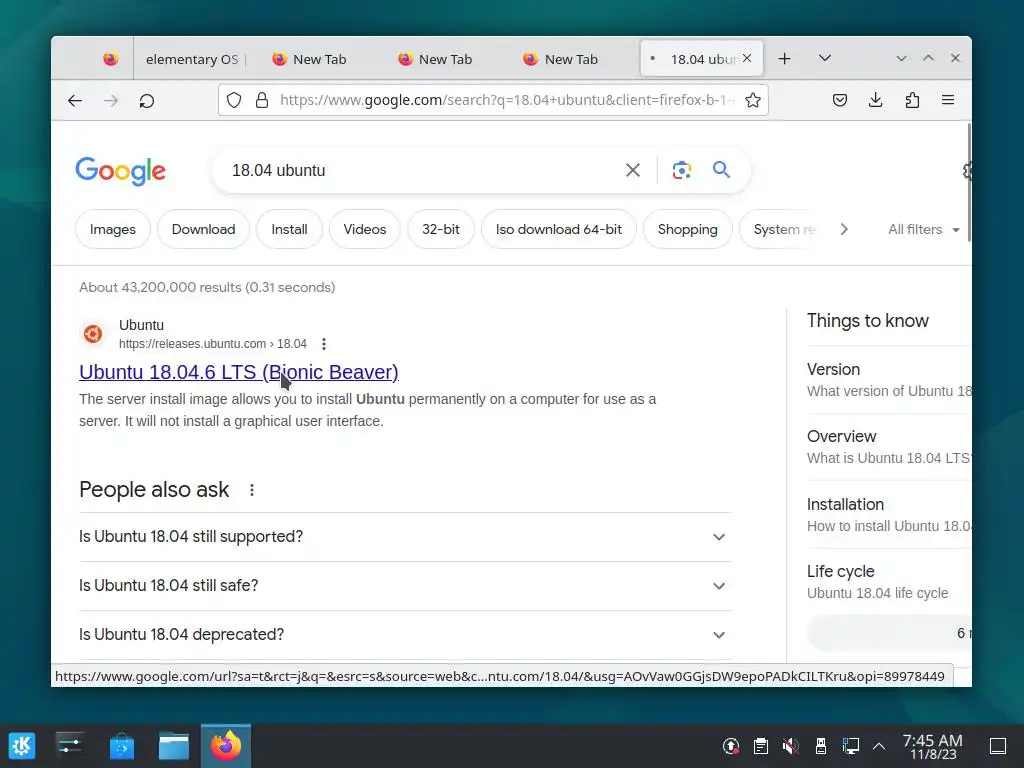This screenshot has width=1024, height=768.
Task: Open the removable devices tray icon
Action: [821, 746]
